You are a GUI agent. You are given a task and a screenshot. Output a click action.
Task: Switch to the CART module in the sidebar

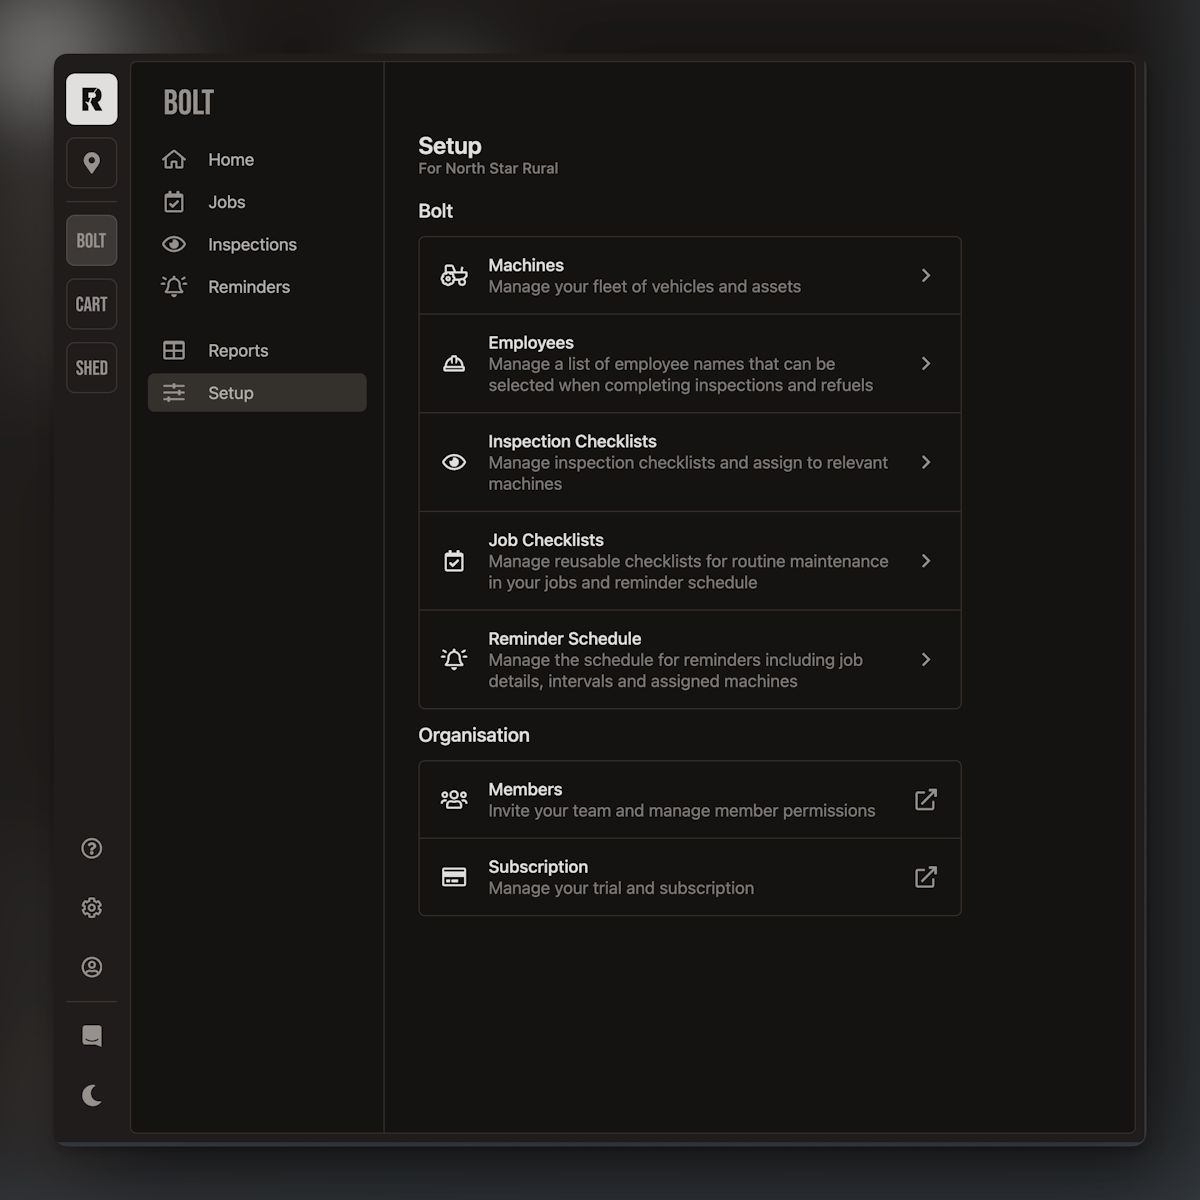pyautogui.click(x=91, y=304)
